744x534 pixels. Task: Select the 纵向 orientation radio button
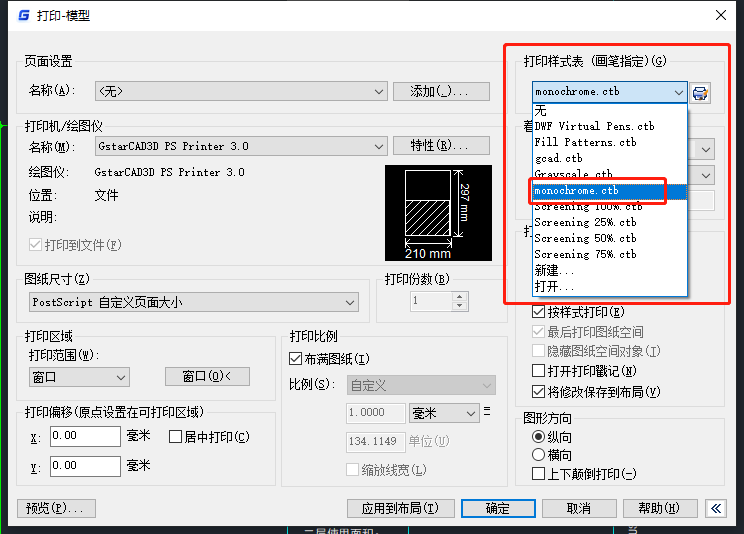pyautogui.click(x=538, y=436)
